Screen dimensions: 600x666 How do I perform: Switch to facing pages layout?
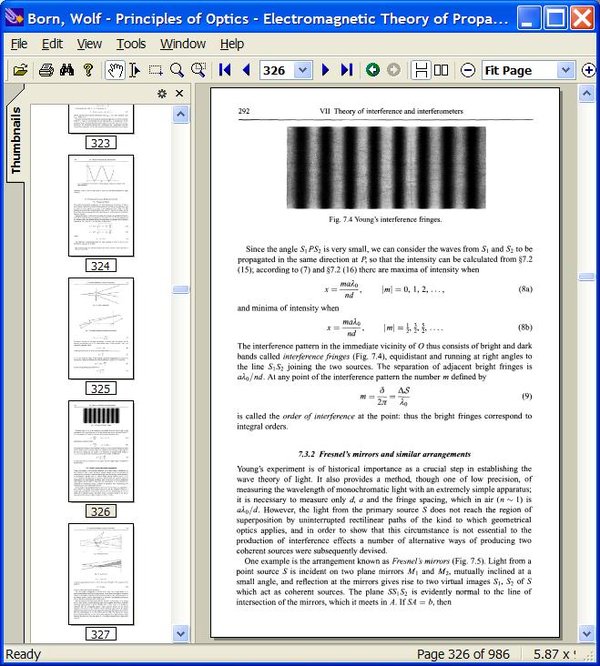click(x=441, y=70)
